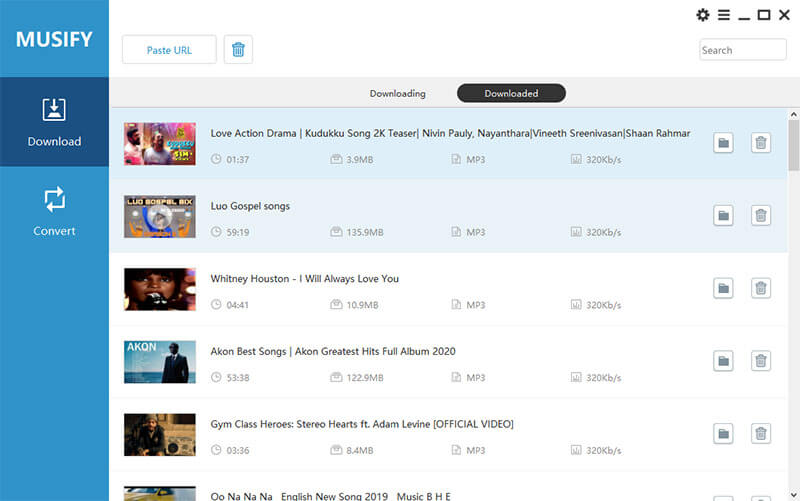This screenshot has height=501, width=800.
Task: Click the 59:19 duration value
Action: click(x=238, y=232)
